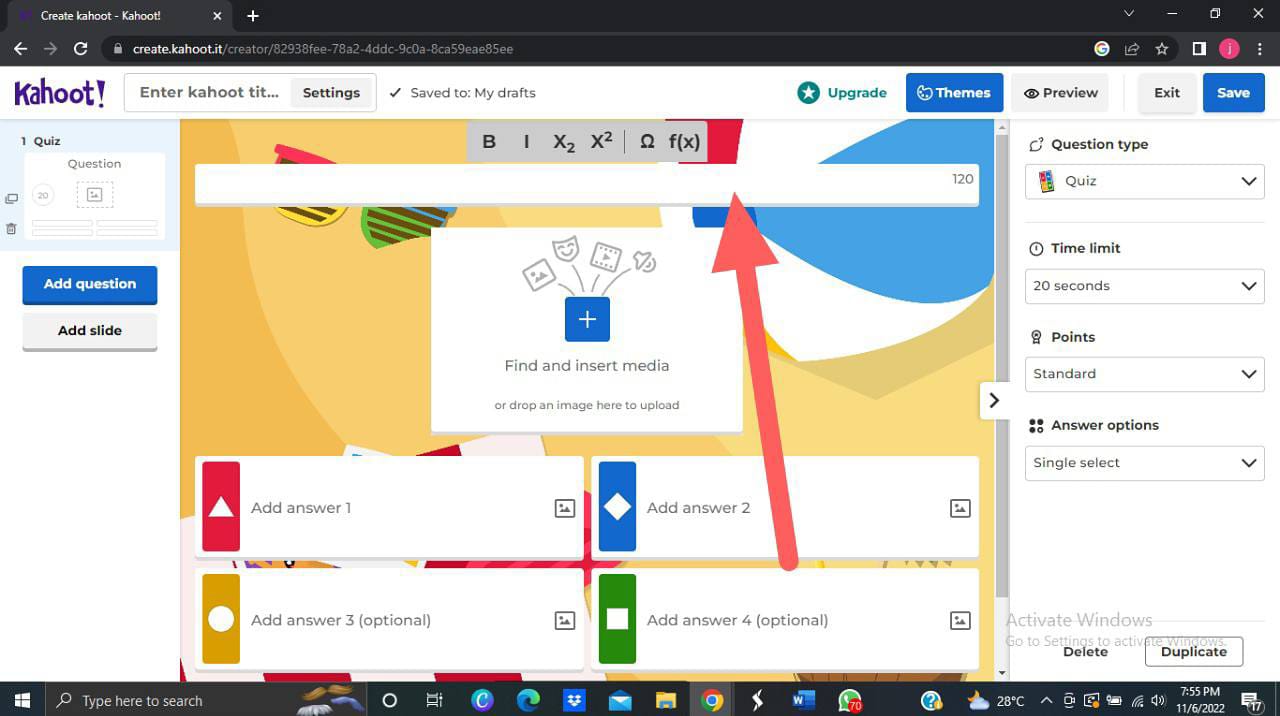Exit the kahoot creator

click(x=1167, y=93)
